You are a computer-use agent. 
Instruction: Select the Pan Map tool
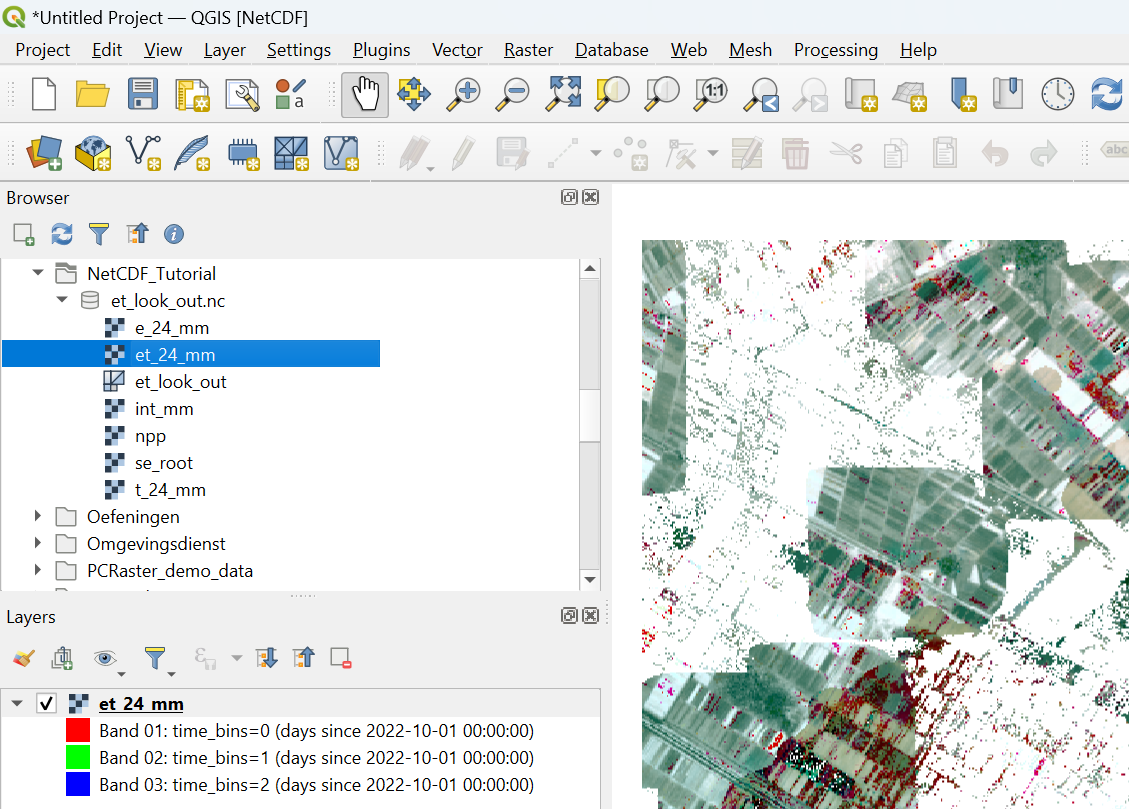tap(364, 95)
